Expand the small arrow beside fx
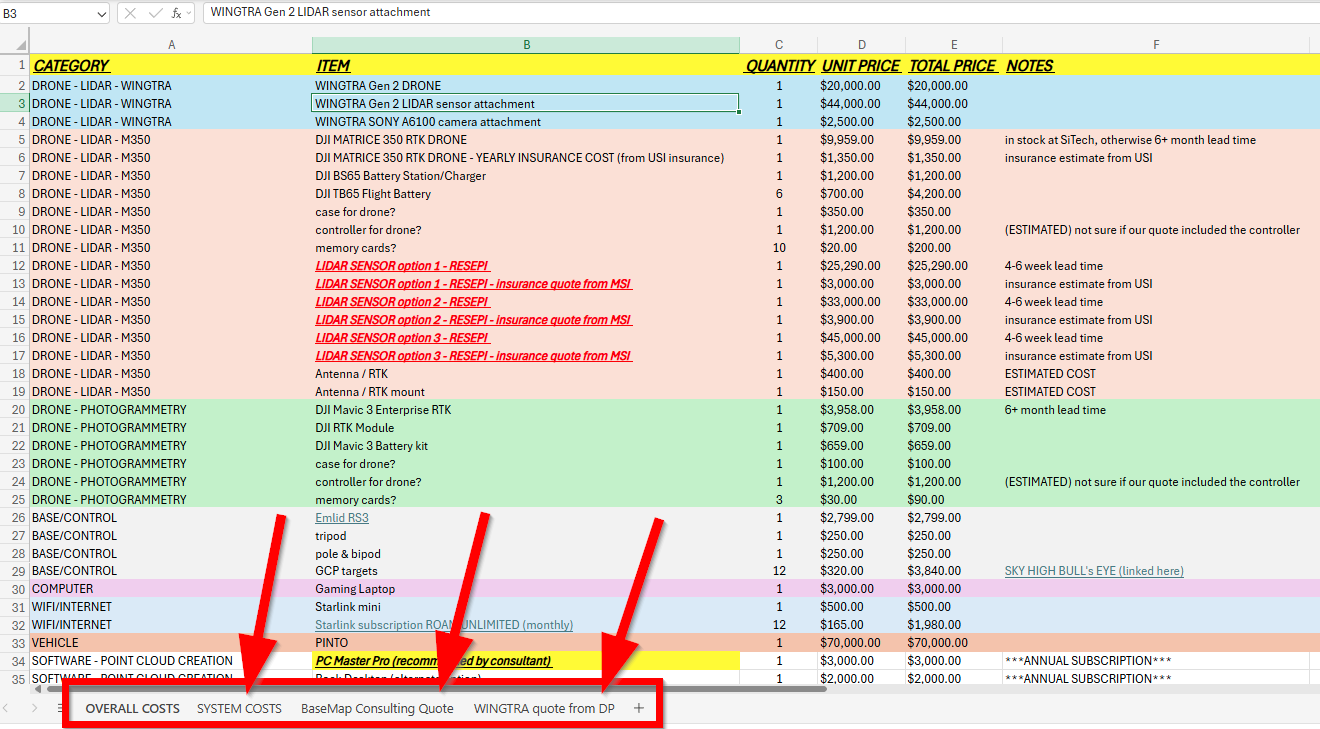 tap(189, 13)
